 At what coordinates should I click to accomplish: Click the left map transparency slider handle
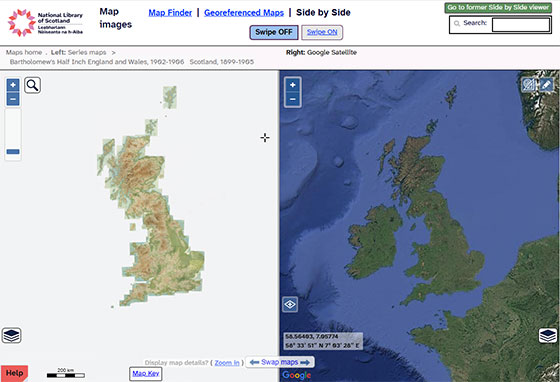coord(13,152)
